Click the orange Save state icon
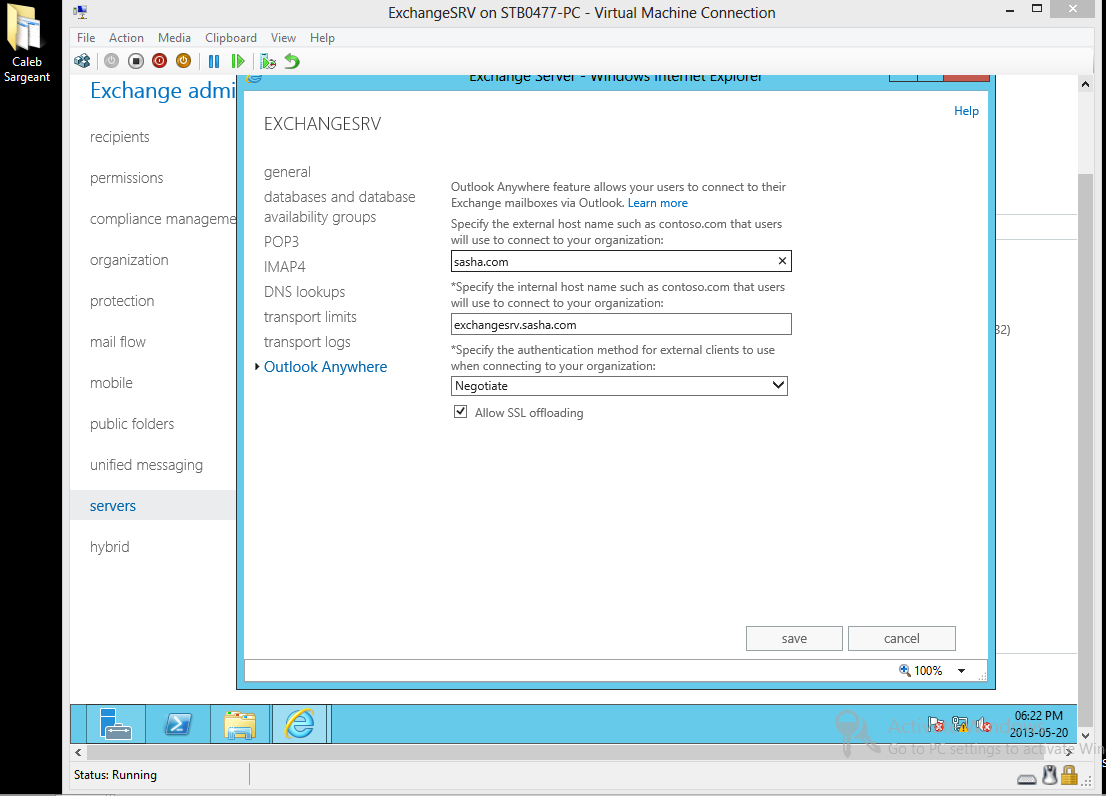 183,61
